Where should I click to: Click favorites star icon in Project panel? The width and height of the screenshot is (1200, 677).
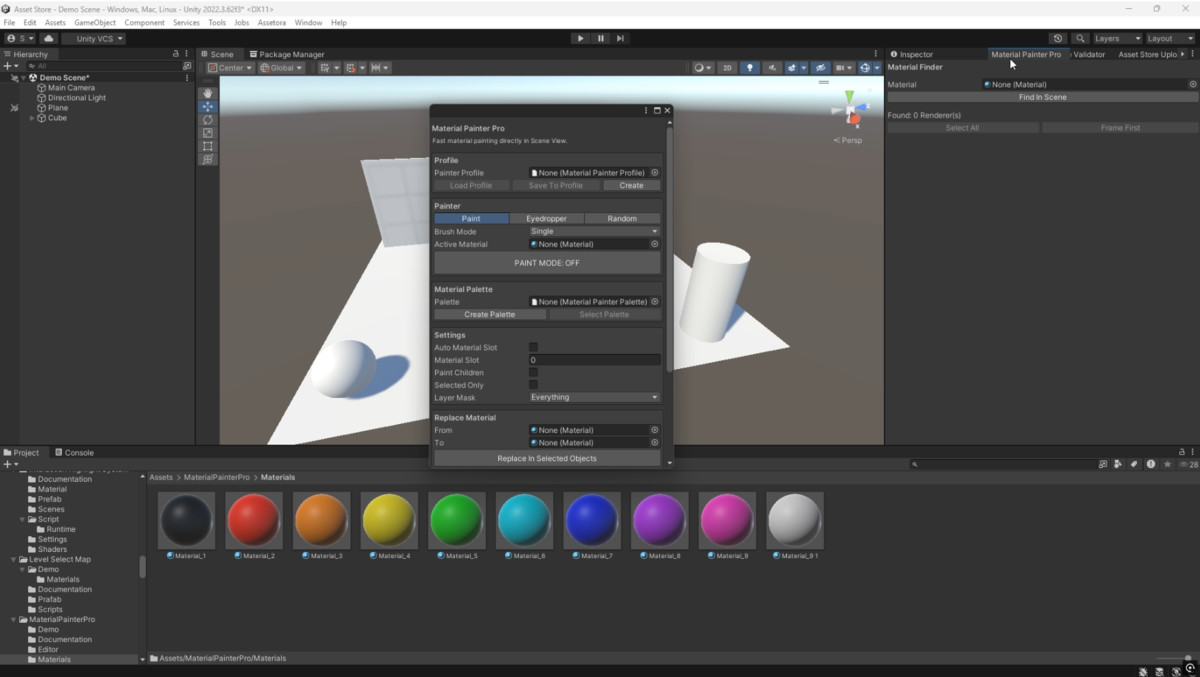(x=1167, y=464)
